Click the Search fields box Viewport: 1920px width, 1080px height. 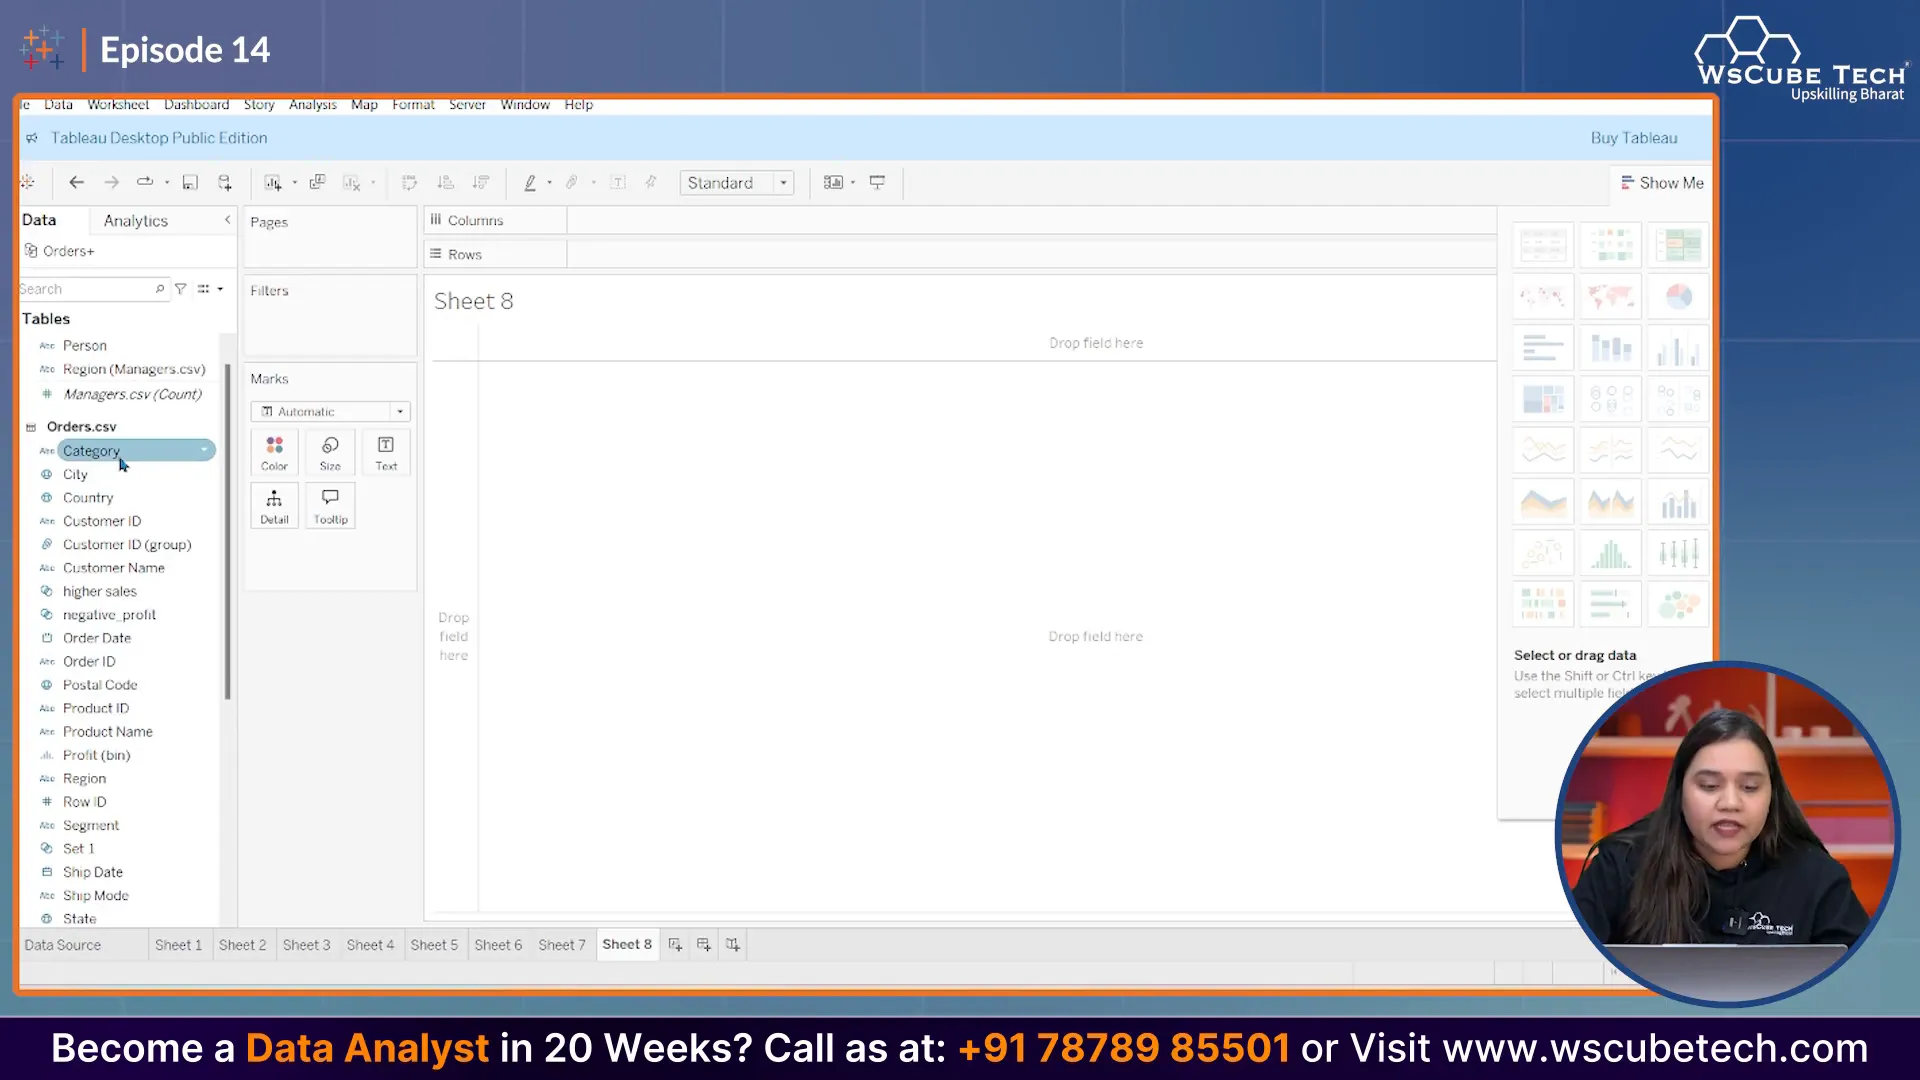point(92,289)
